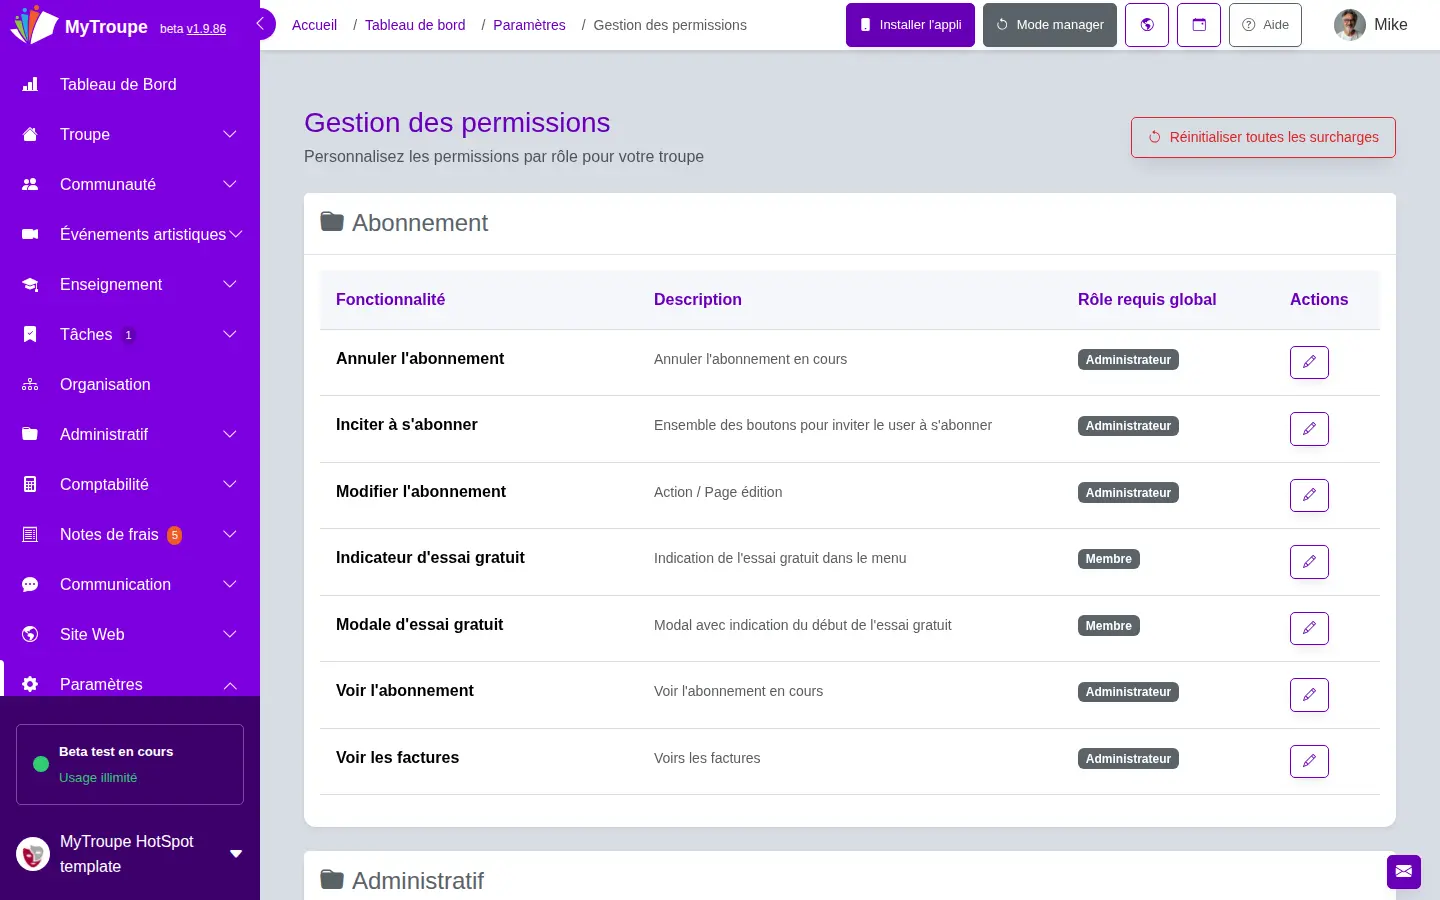Edit the Modifier l'abonnement permission
The image size is (1440, 900).
click(x=1309, y=495)
